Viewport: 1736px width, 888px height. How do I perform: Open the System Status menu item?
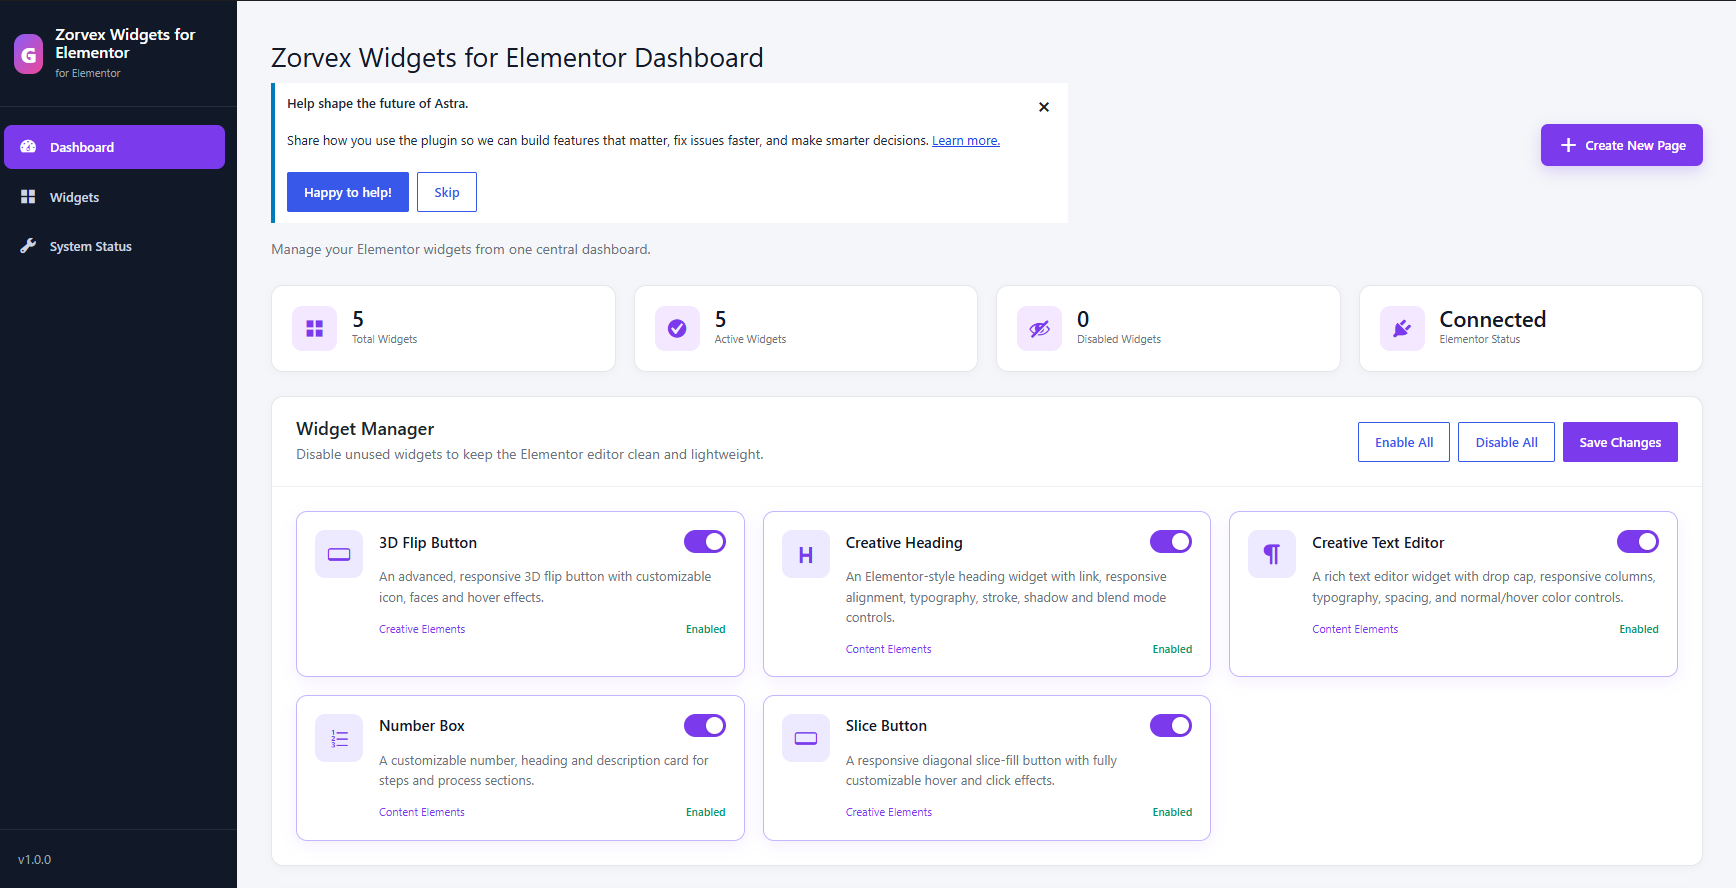(114, 246)
